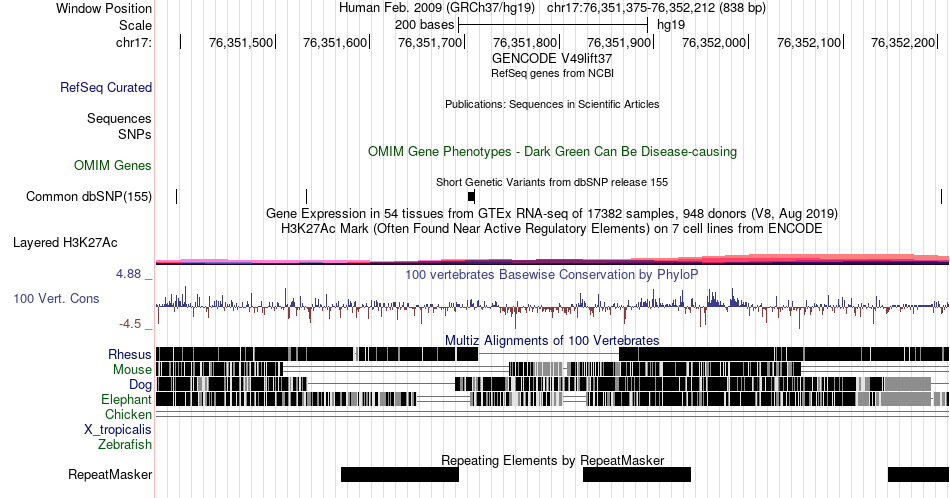Click the RefSeq Curated track label

pos(106,87)
